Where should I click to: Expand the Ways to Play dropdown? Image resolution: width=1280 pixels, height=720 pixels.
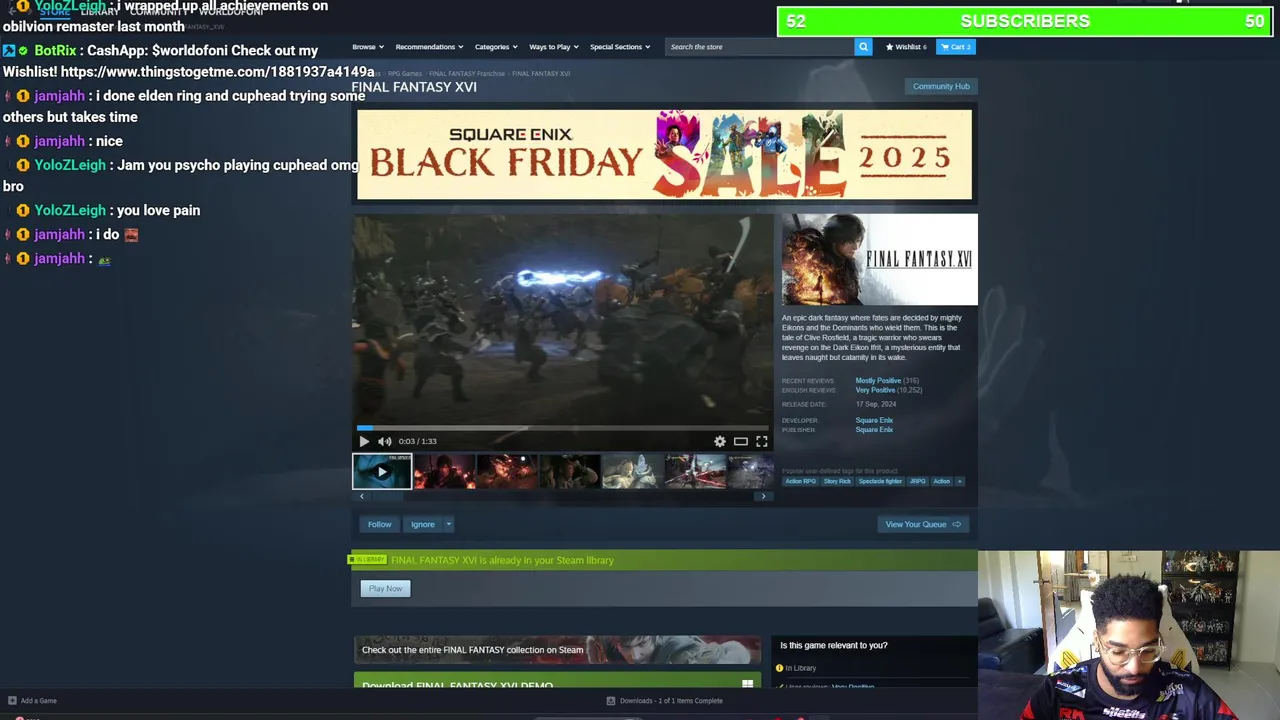553,47
